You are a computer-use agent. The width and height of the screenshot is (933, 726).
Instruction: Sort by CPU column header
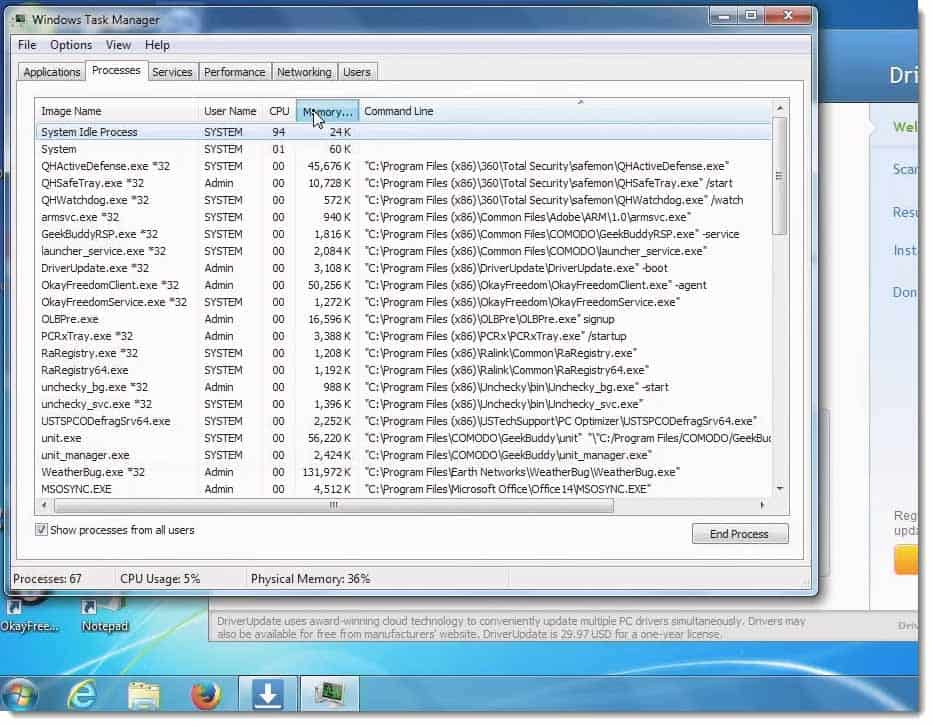(279, 111)
